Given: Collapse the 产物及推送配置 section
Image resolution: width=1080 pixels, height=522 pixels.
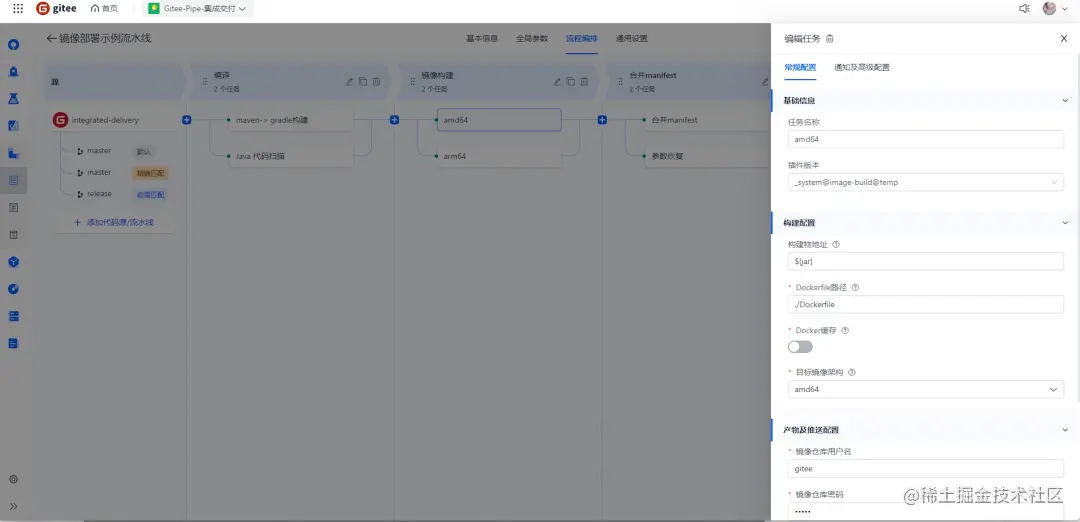Looking at the screenshot, I should (x=1065, y=430).
